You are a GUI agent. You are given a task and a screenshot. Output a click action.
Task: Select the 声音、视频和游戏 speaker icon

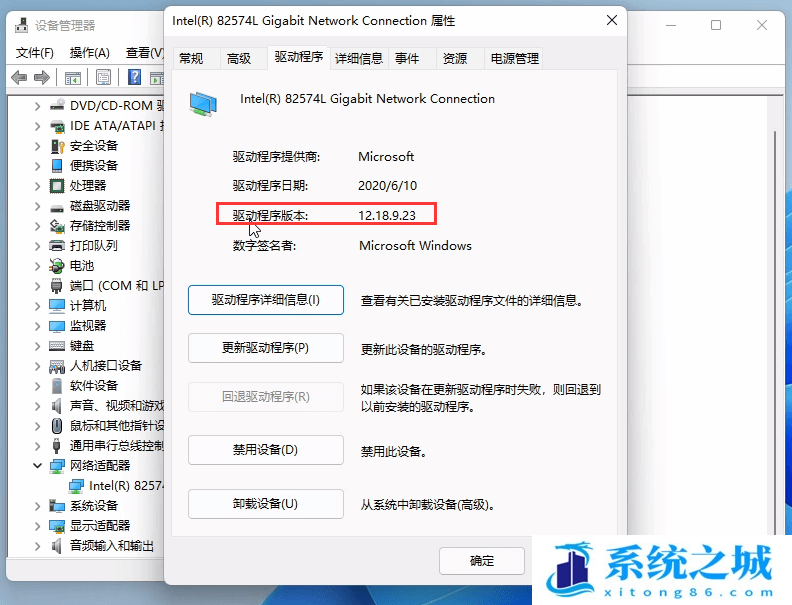point(57,406)
